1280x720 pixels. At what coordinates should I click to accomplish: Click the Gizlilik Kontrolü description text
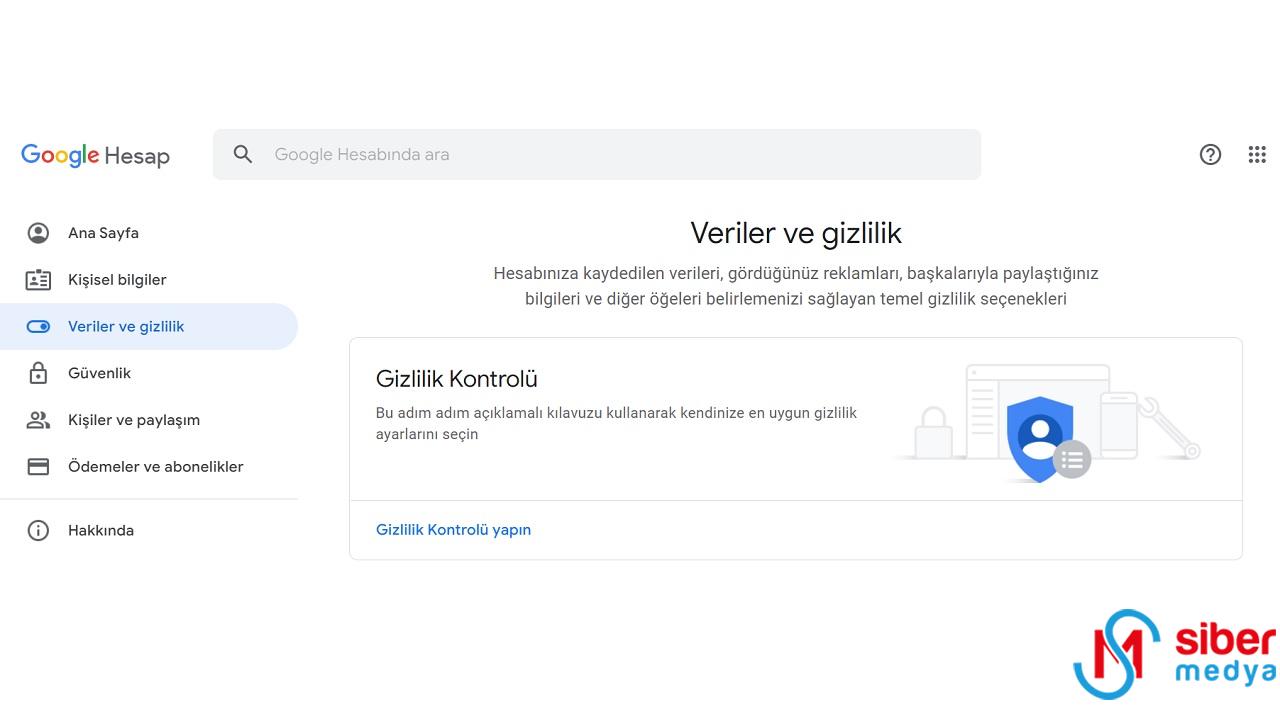click(616, 423)
